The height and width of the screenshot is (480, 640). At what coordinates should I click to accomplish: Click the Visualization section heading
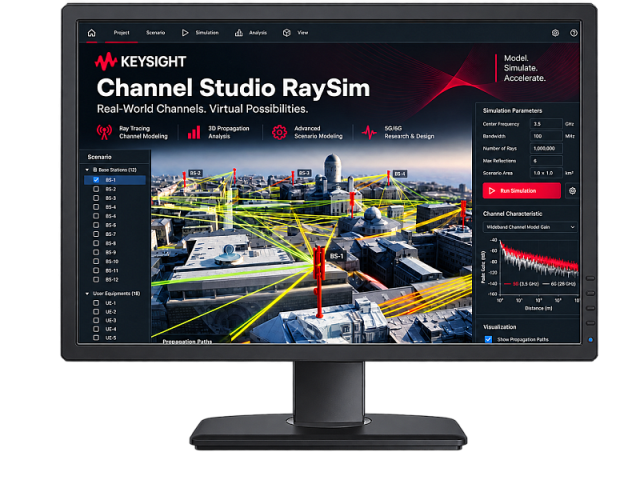click(500, 327)
